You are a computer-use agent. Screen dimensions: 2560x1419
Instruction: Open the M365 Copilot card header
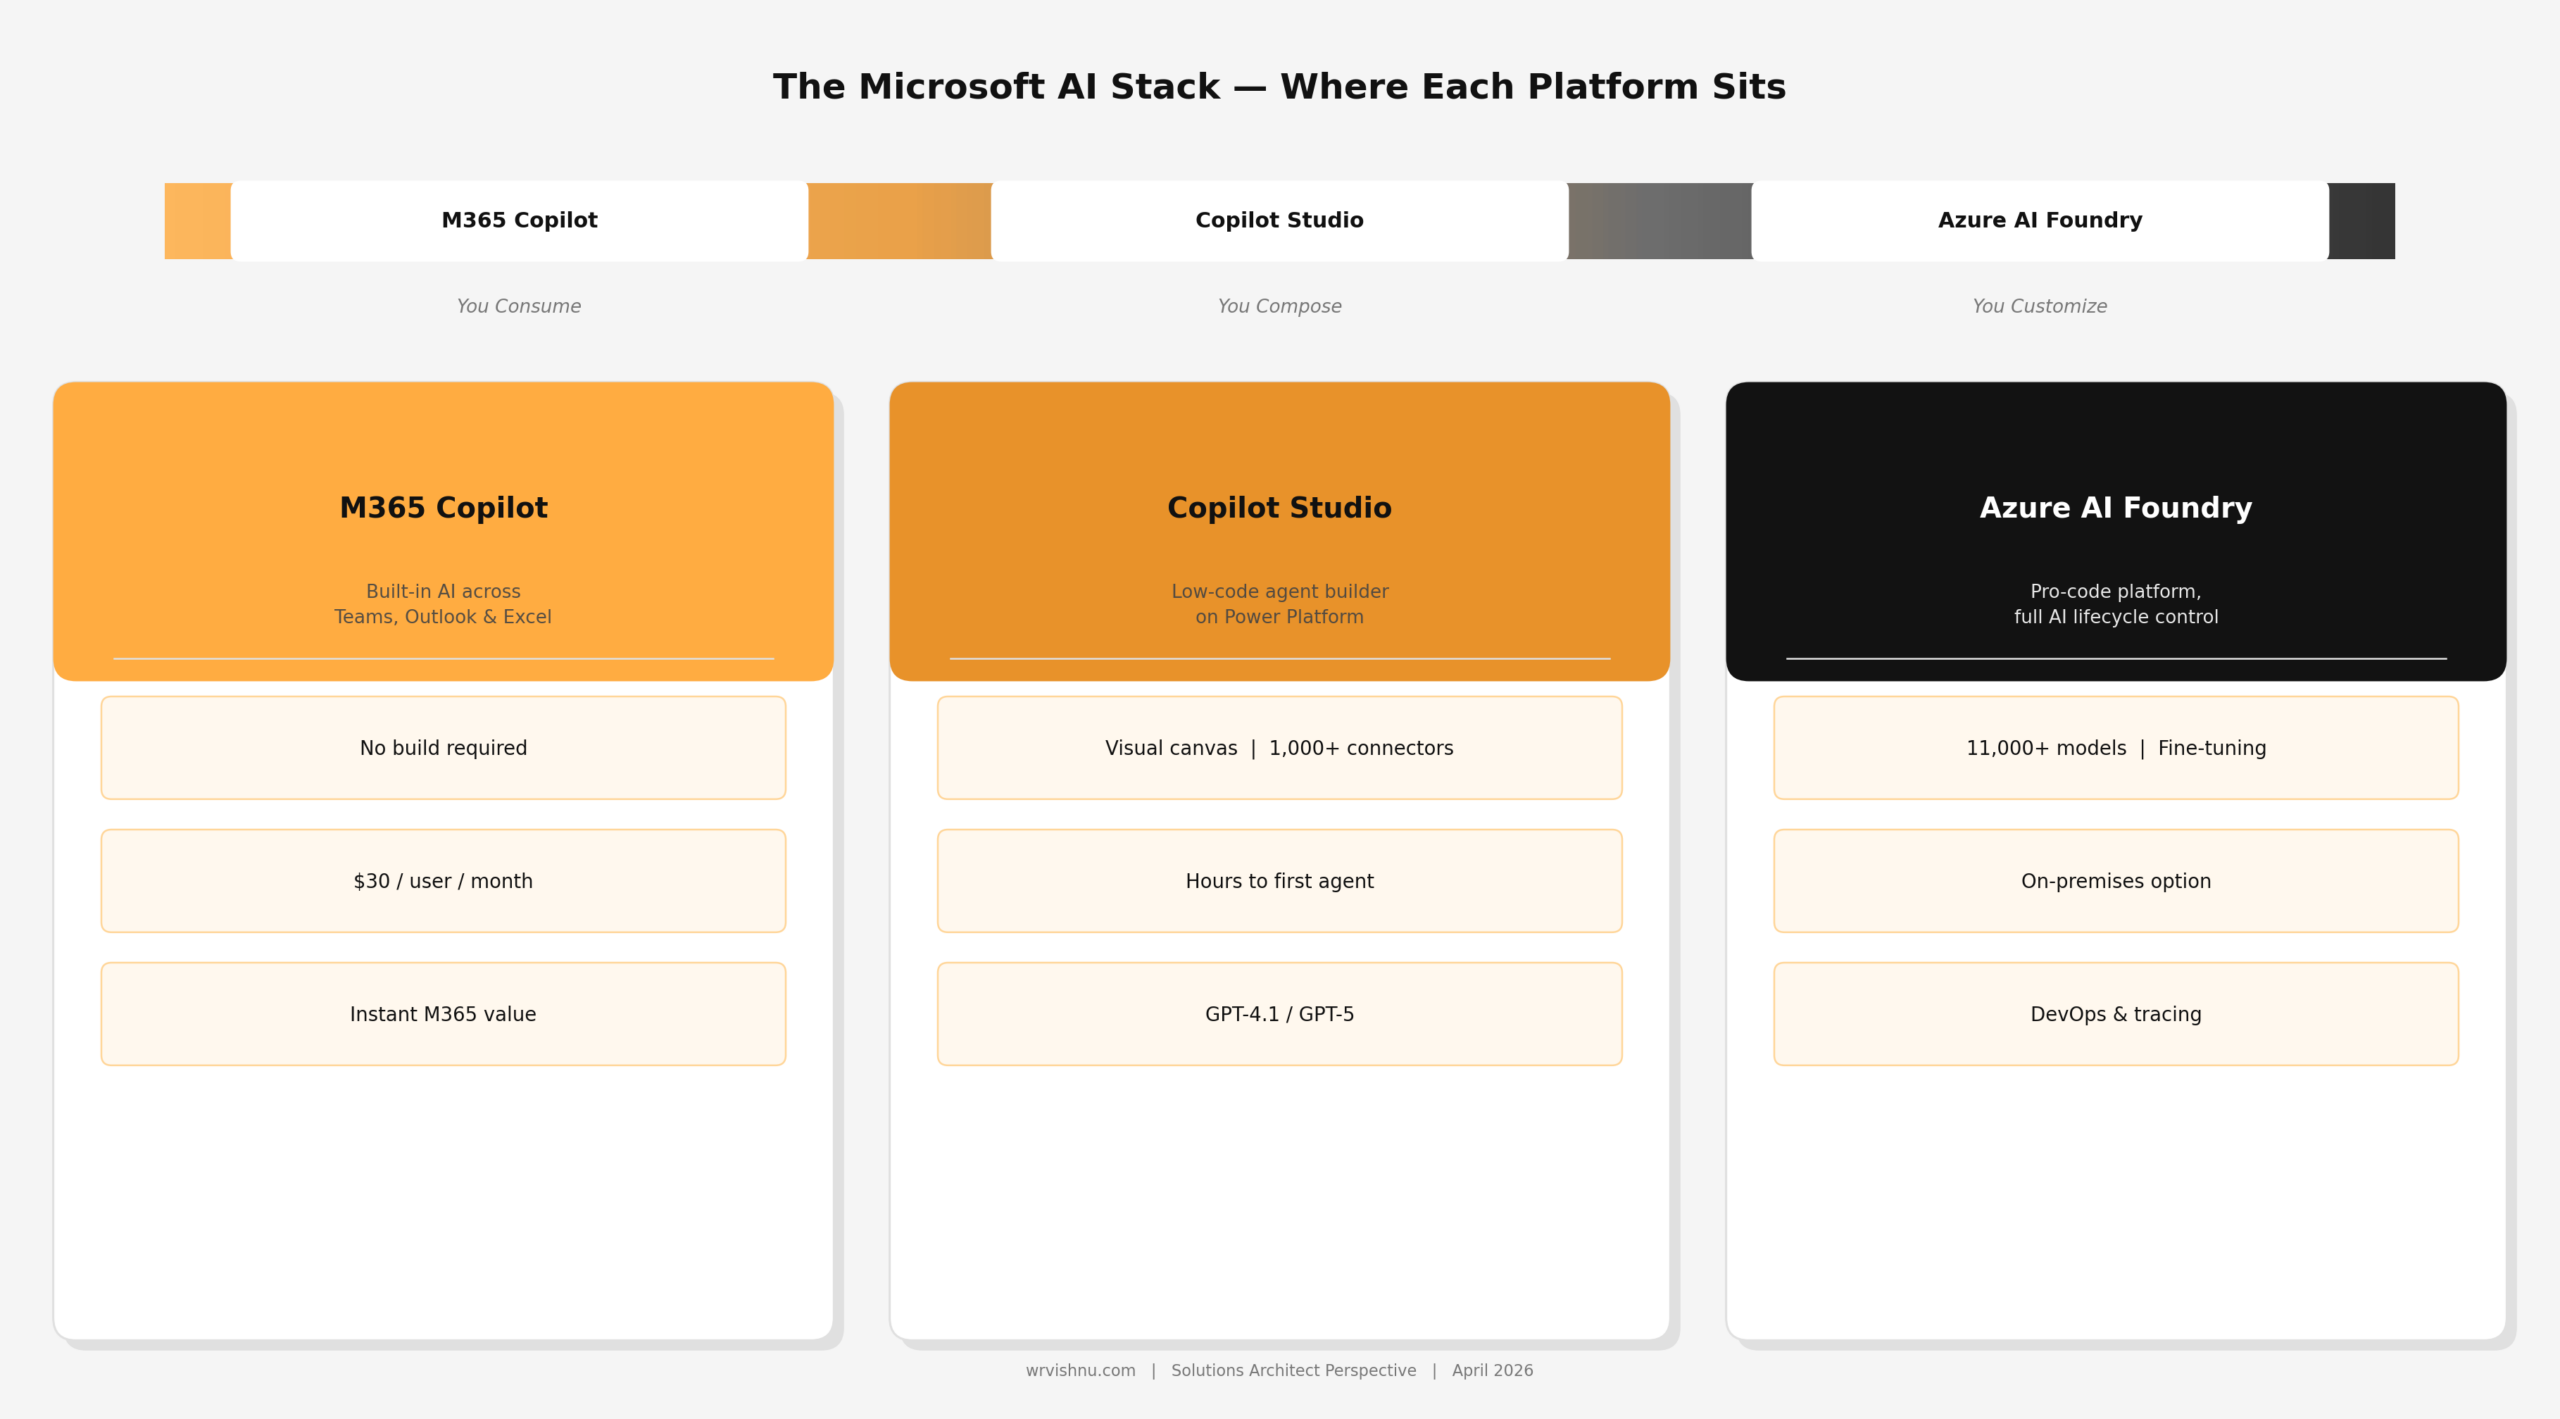[443, 530]
